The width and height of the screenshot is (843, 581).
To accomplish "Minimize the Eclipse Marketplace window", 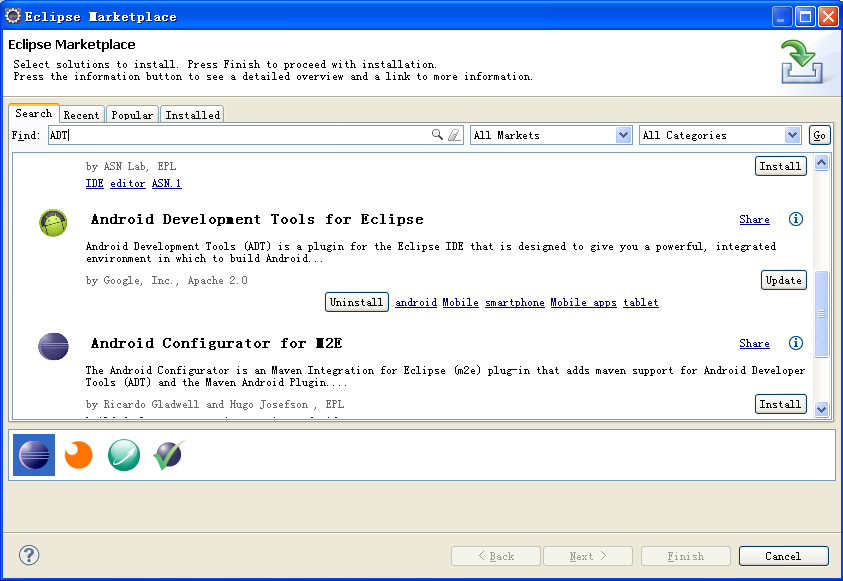I will pos(782,17).
